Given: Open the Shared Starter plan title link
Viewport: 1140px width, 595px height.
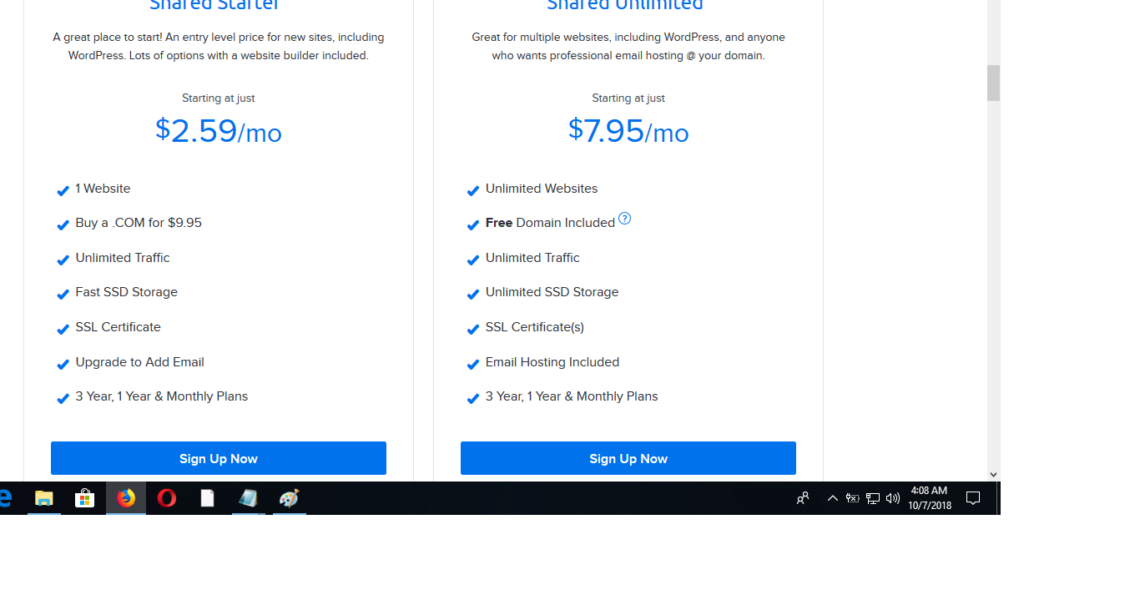Looking at the screenshot, I should click(x=214, y=5).
